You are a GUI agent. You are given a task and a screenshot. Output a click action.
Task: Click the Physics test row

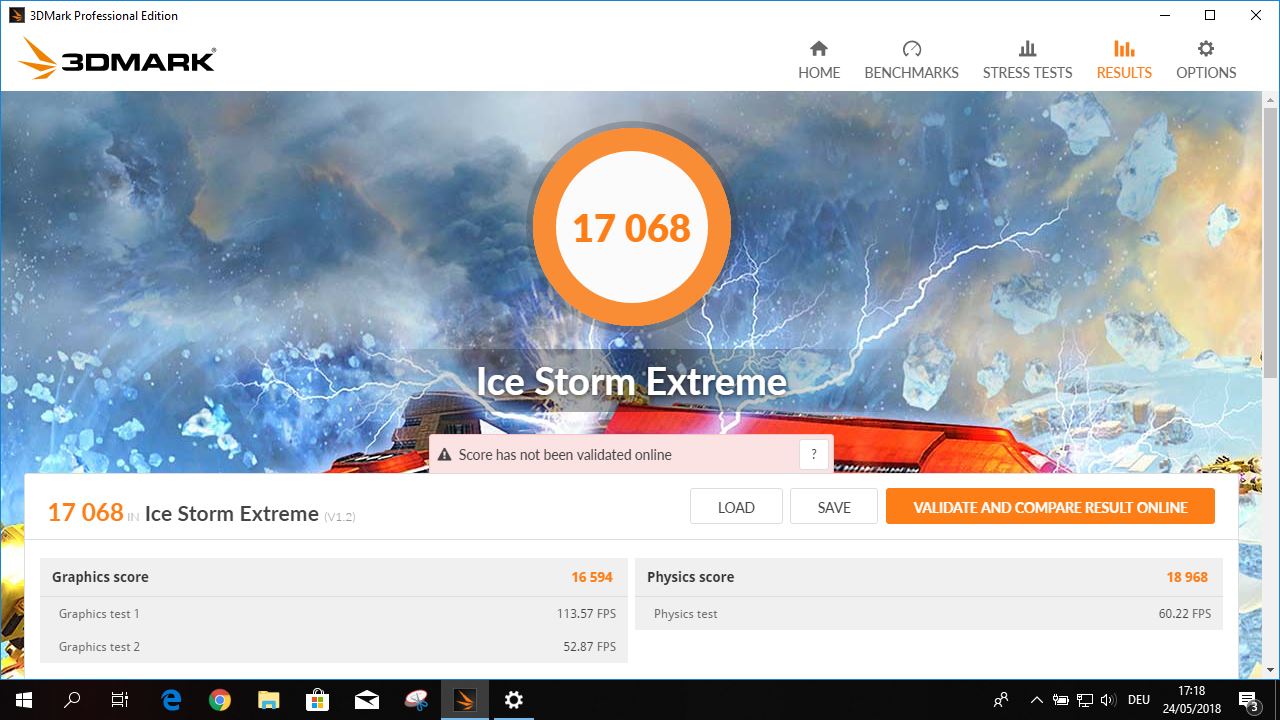point(929,614)
